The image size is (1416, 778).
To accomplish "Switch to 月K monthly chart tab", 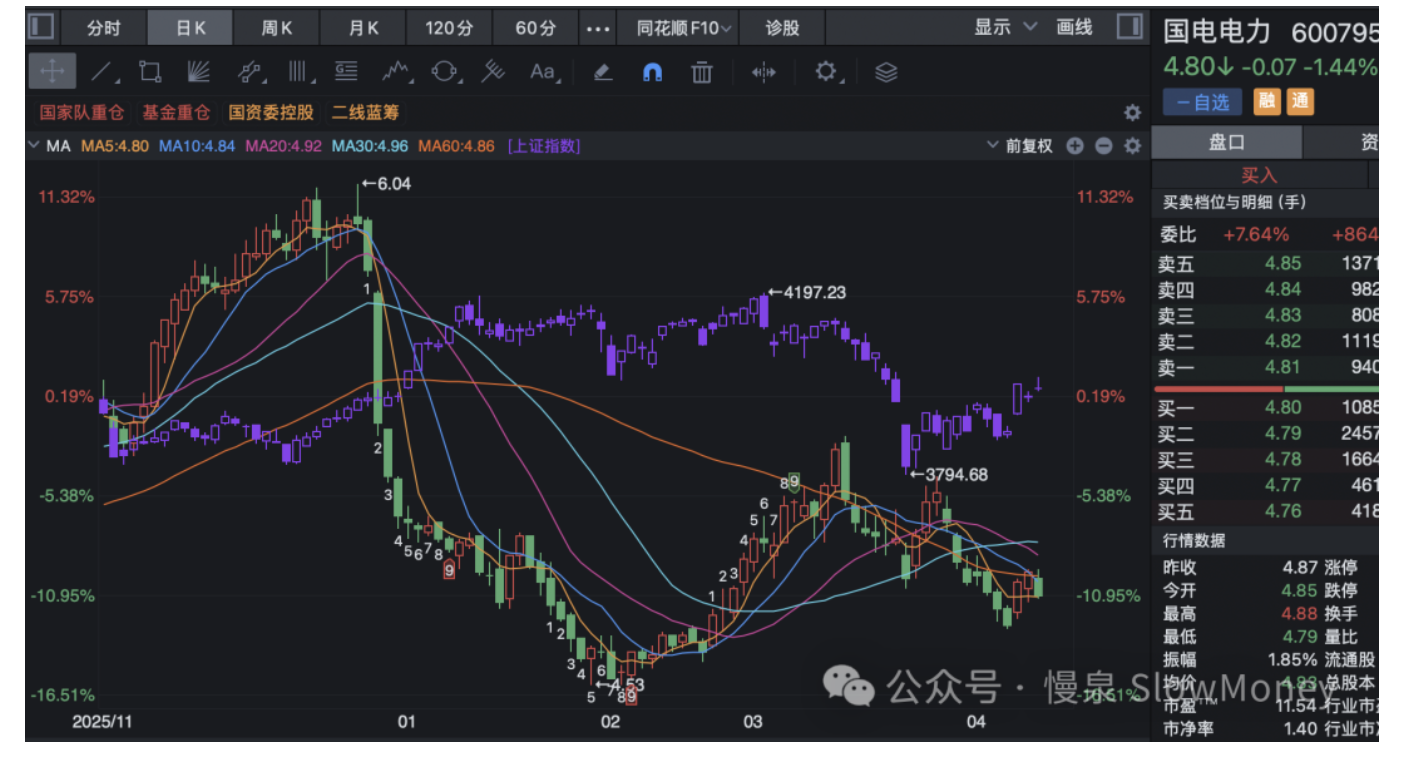I will [x=364, y=28].
